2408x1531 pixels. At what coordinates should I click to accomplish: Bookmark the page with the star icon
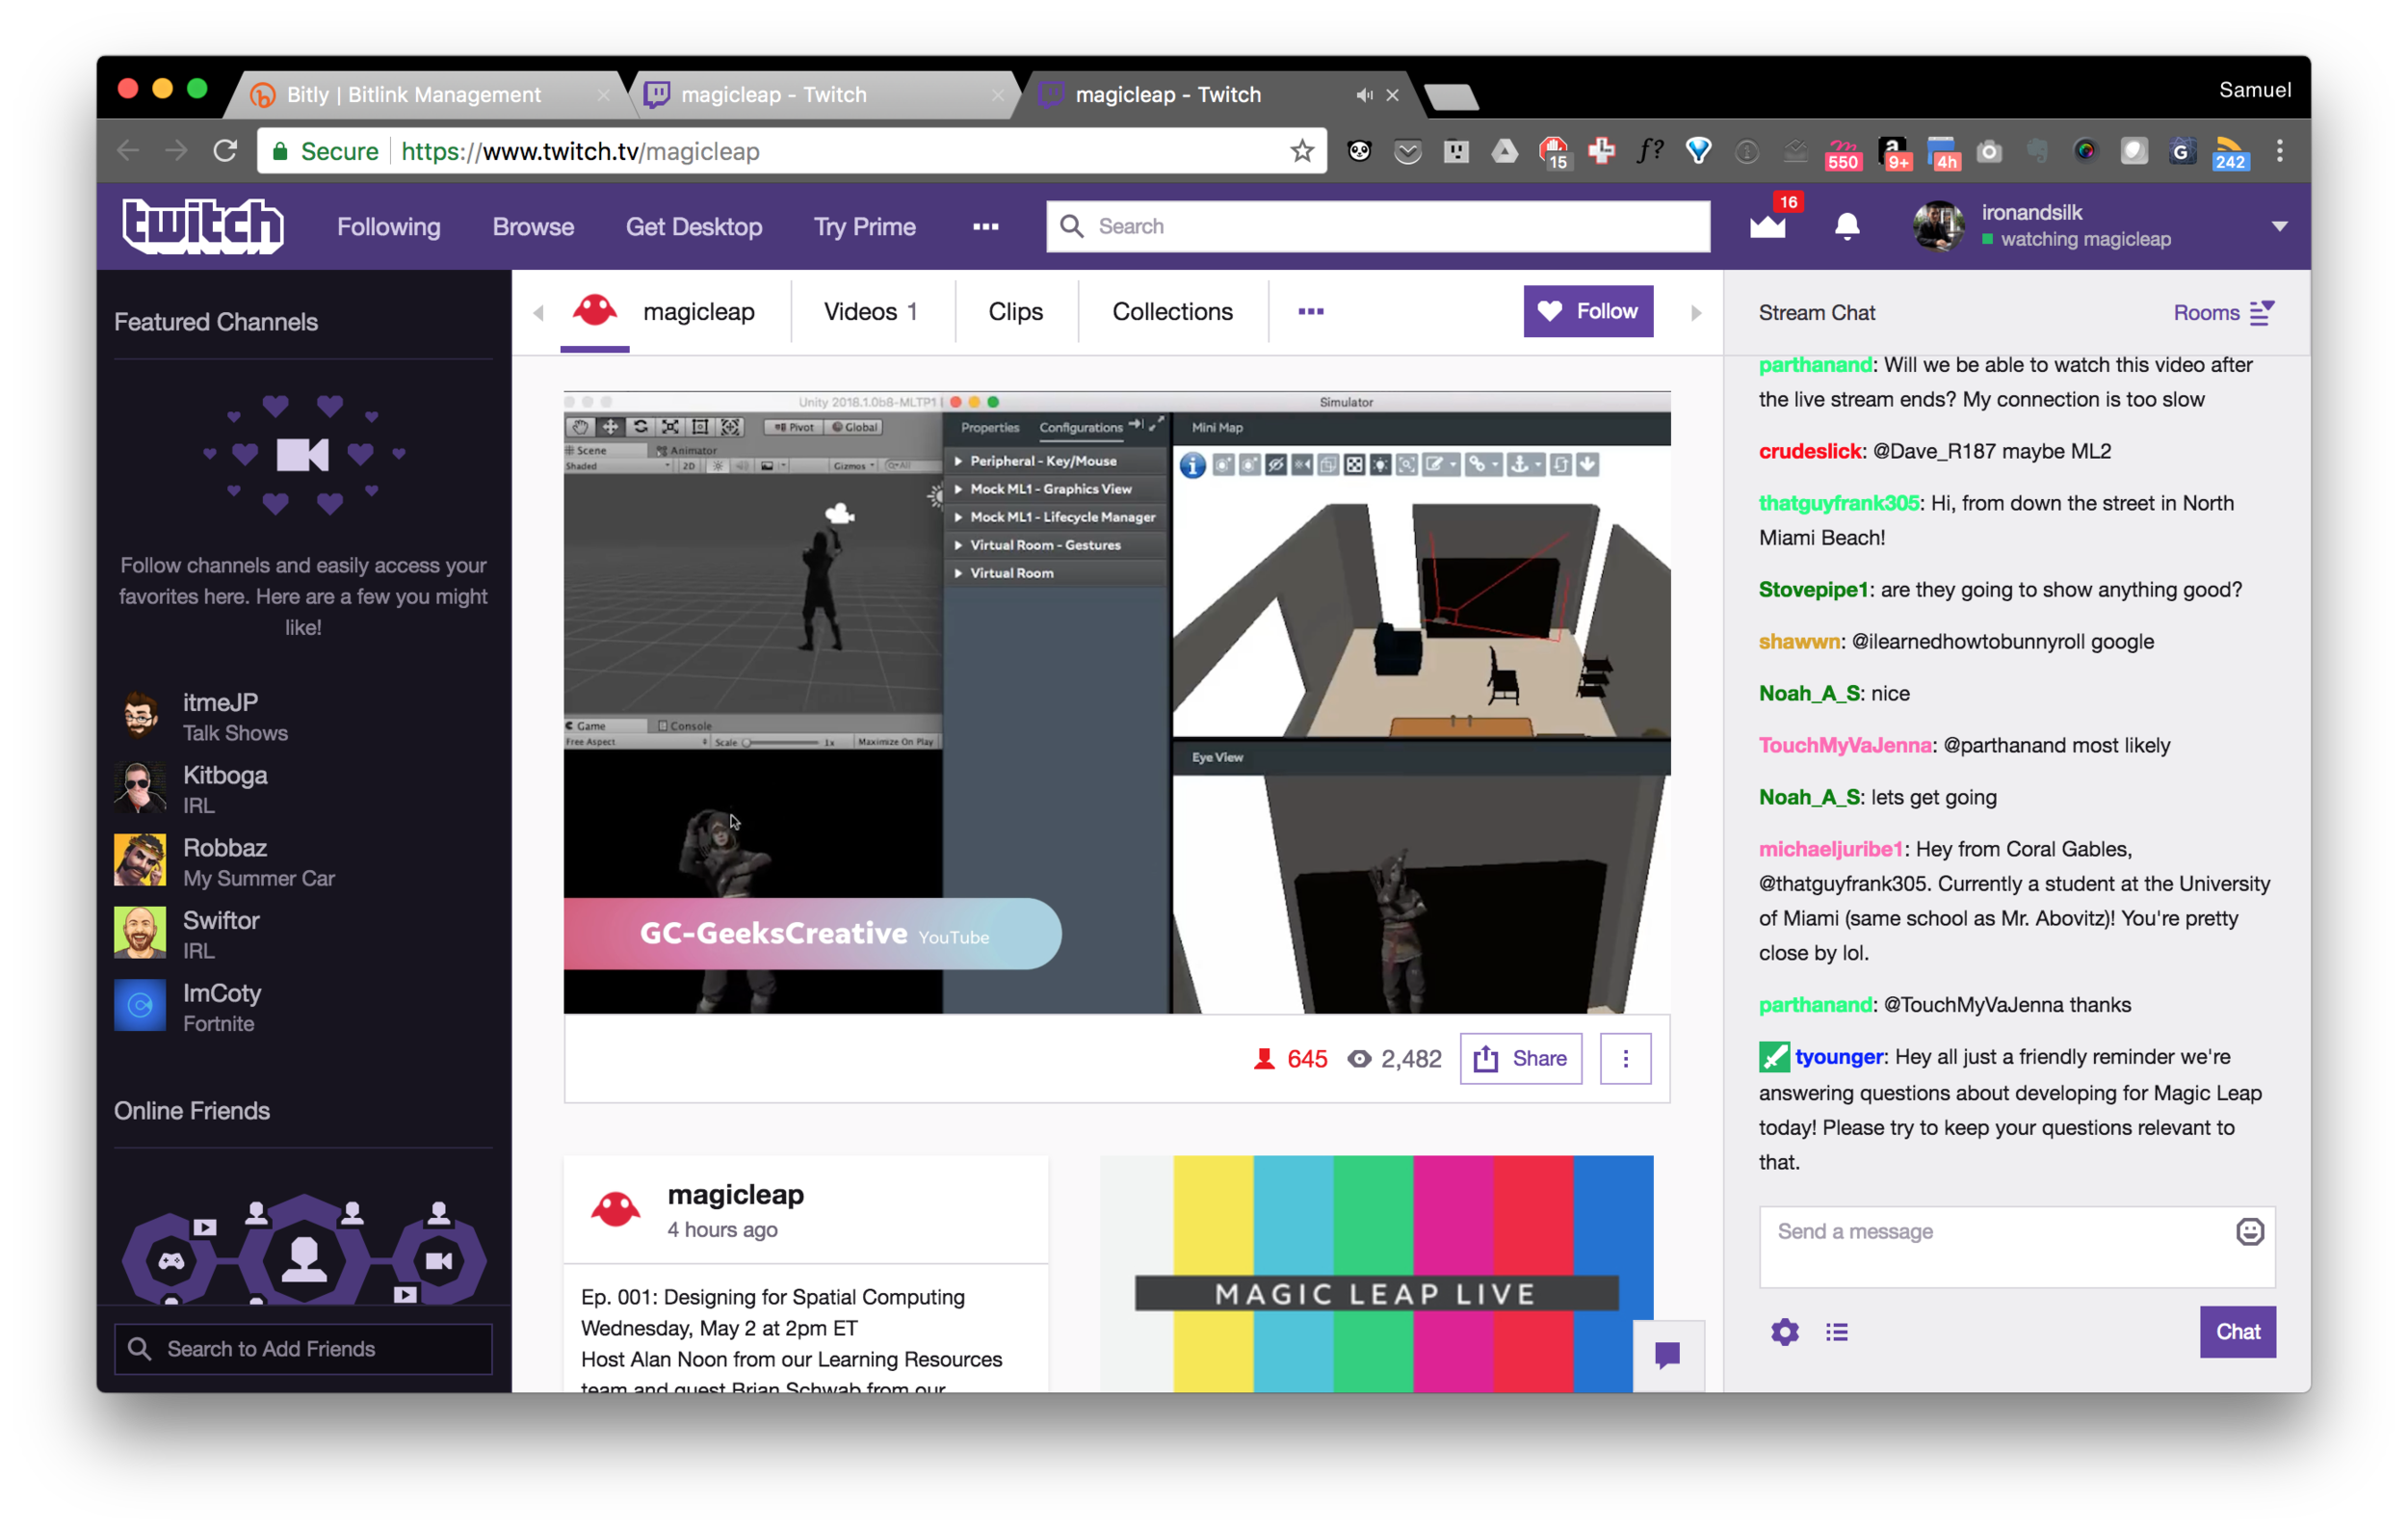[x=1302, y=151]
